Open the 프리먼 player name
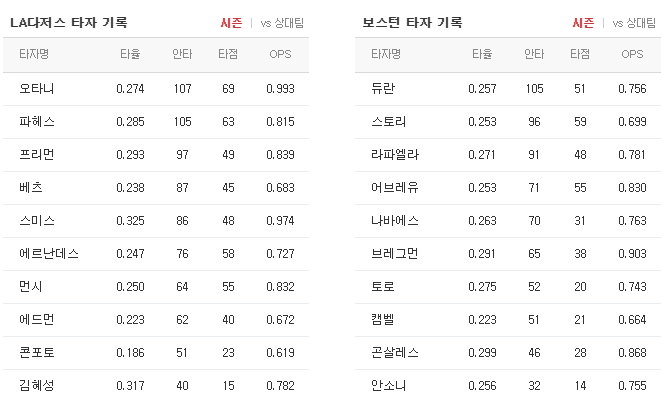 pos(37,154)
